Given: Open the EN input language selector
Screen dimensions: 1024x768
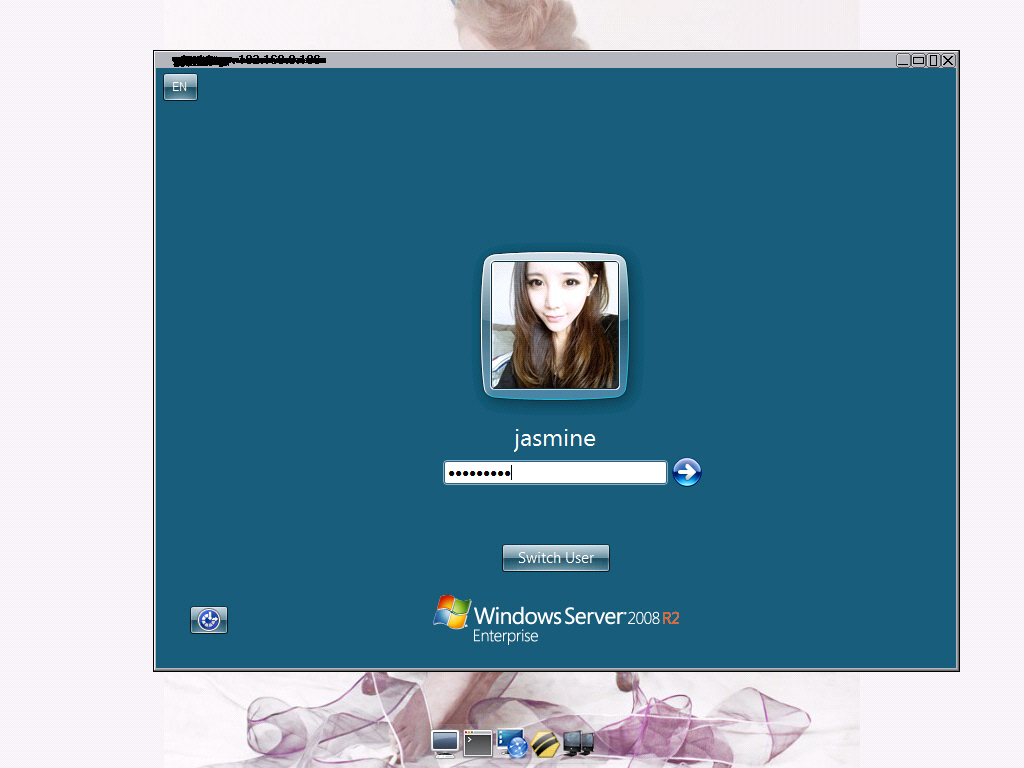Looking at the screenshot, I should pyautogui.click(x=180, y=87).
